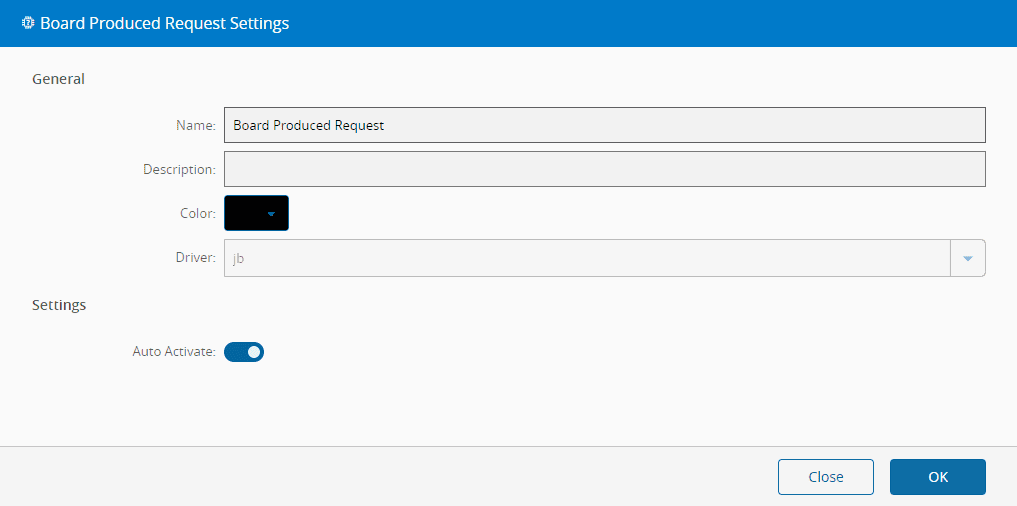Click the Name field label
The width and height of the screenshot is (1017, 506).
click(195, 125)
